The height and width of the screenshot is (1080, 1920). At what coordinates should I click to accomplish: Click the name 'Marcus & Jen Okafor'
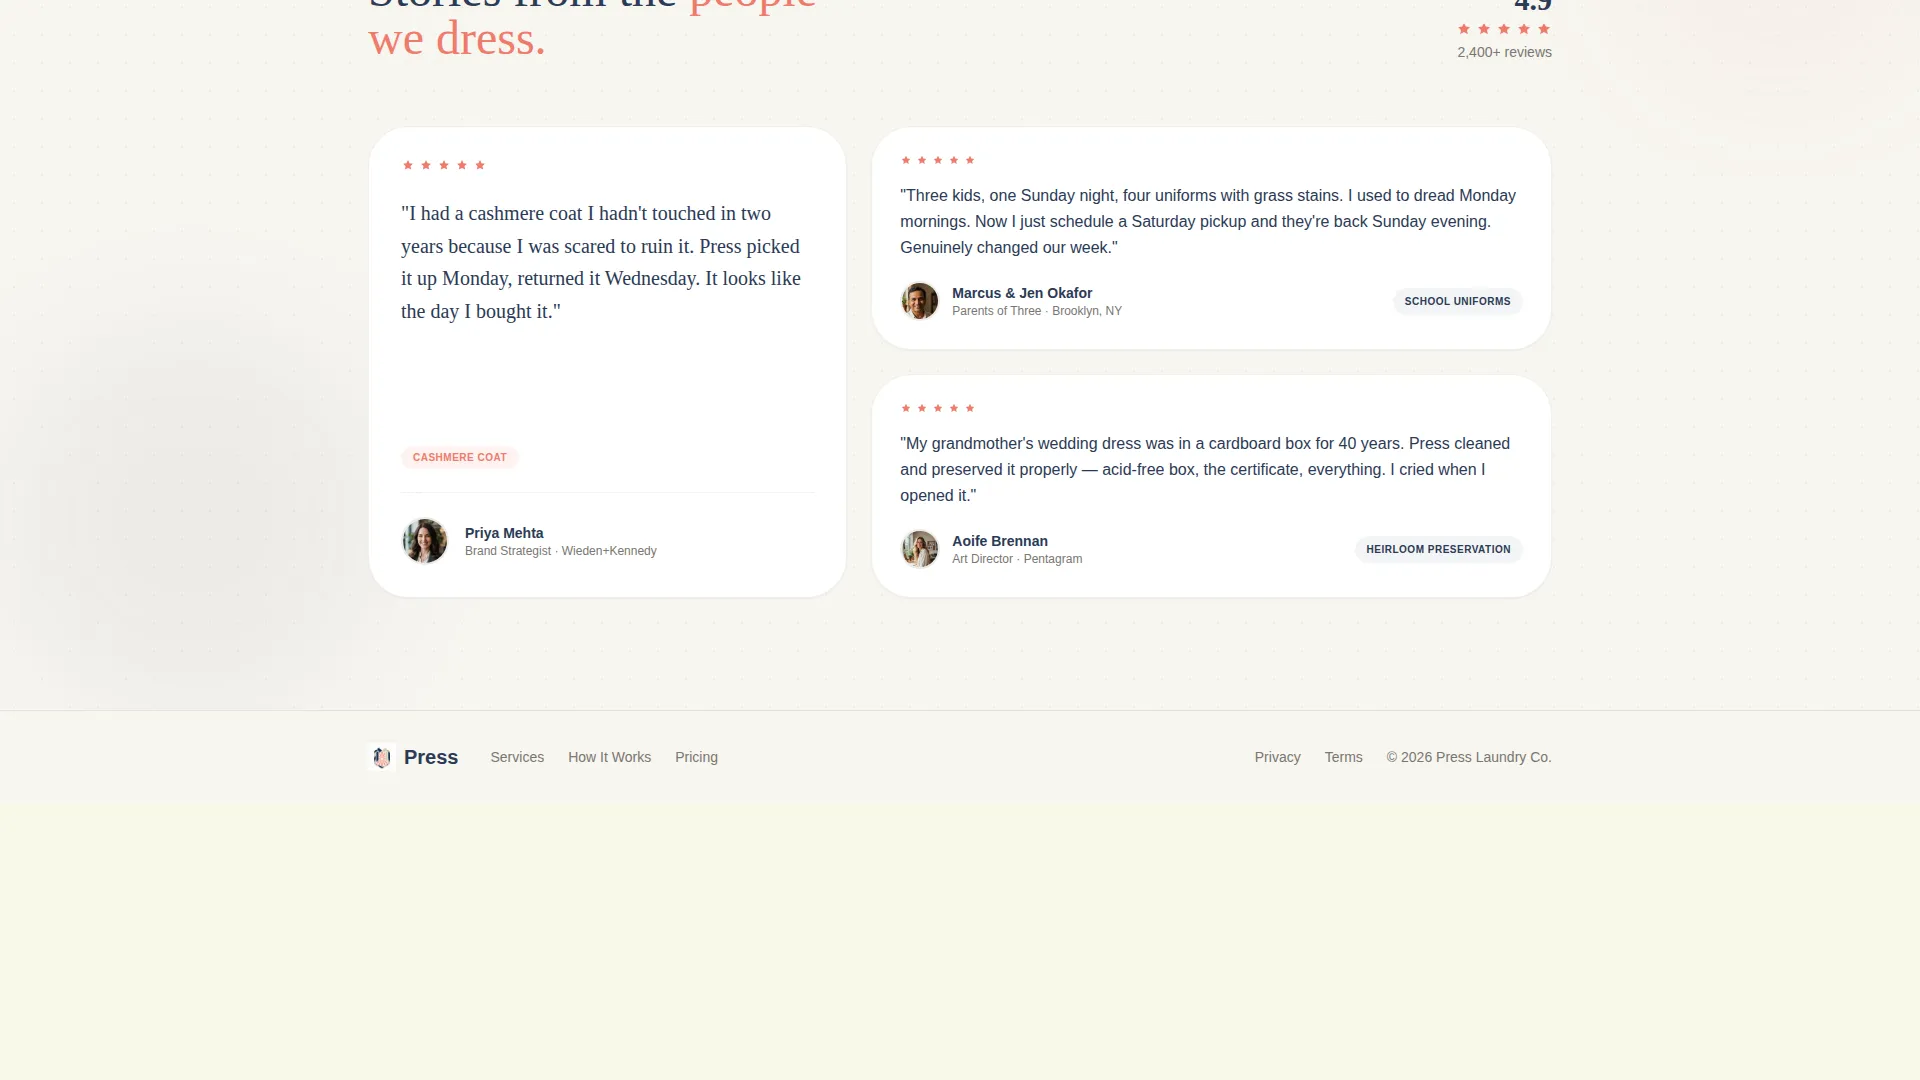coord(1022,294)
